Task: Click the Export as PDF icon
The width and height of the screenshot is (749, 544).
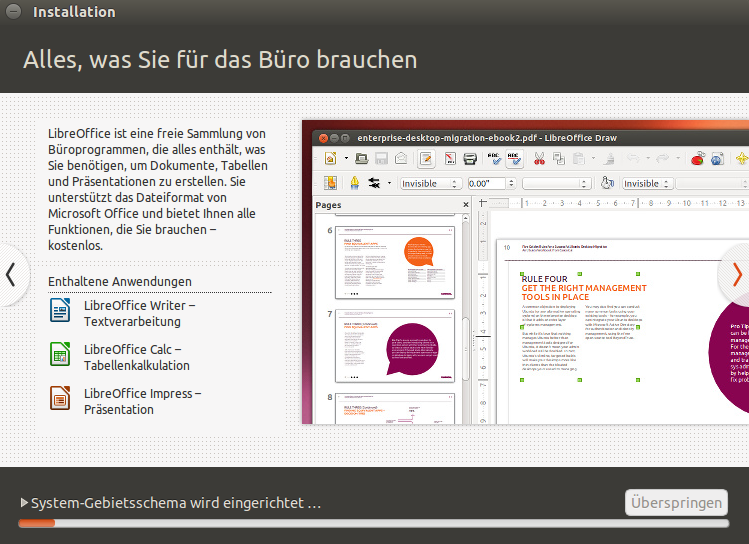Action: click(450, 159)
